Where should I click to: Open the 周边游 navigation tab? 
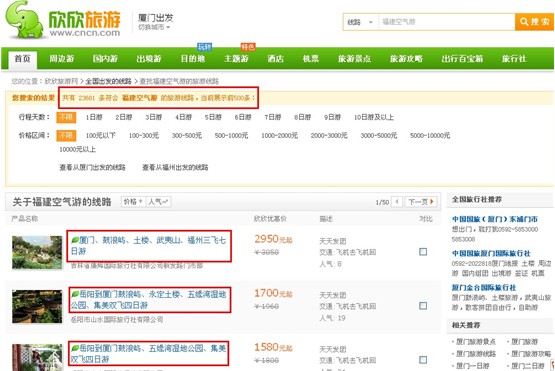(62, 59)
